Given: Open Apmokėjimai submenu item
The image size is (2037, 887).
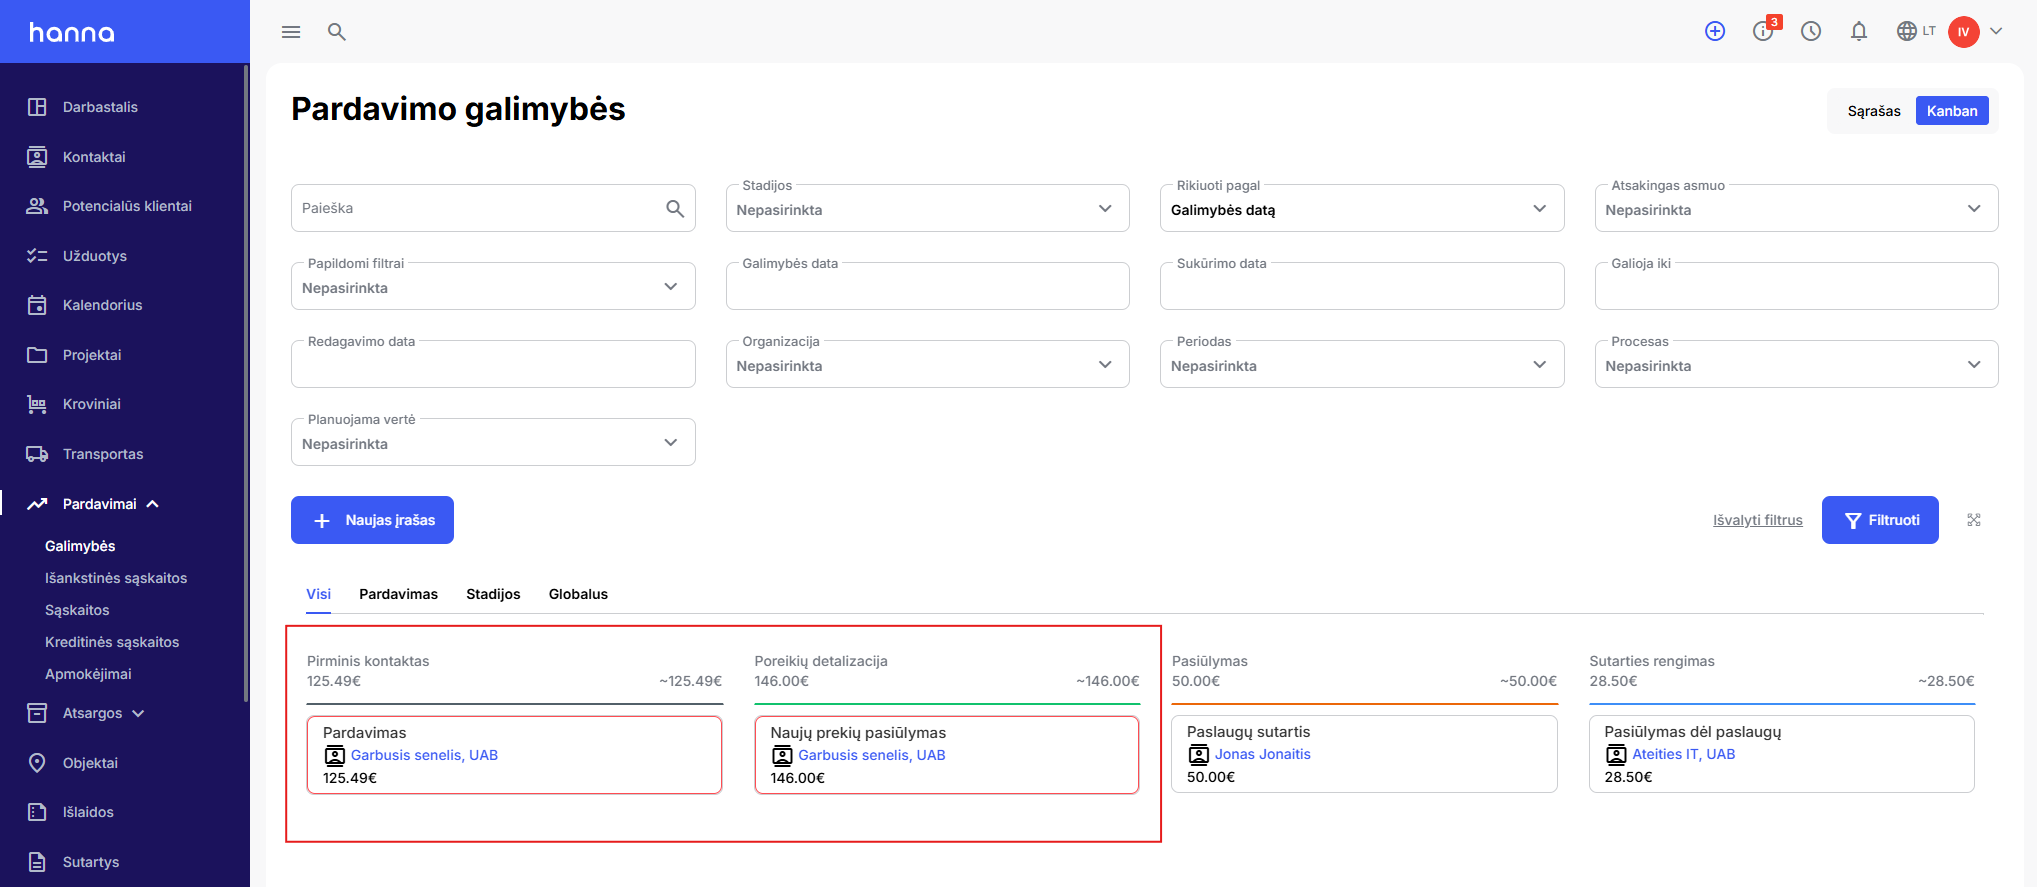Looking at the screenshot, I should coord(88,674).
